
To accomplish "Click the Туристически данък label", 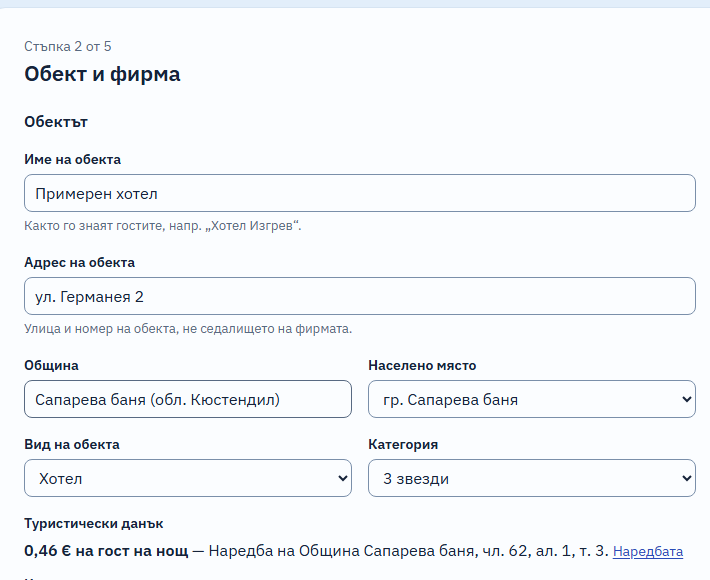I will click(x=94, y=523).
